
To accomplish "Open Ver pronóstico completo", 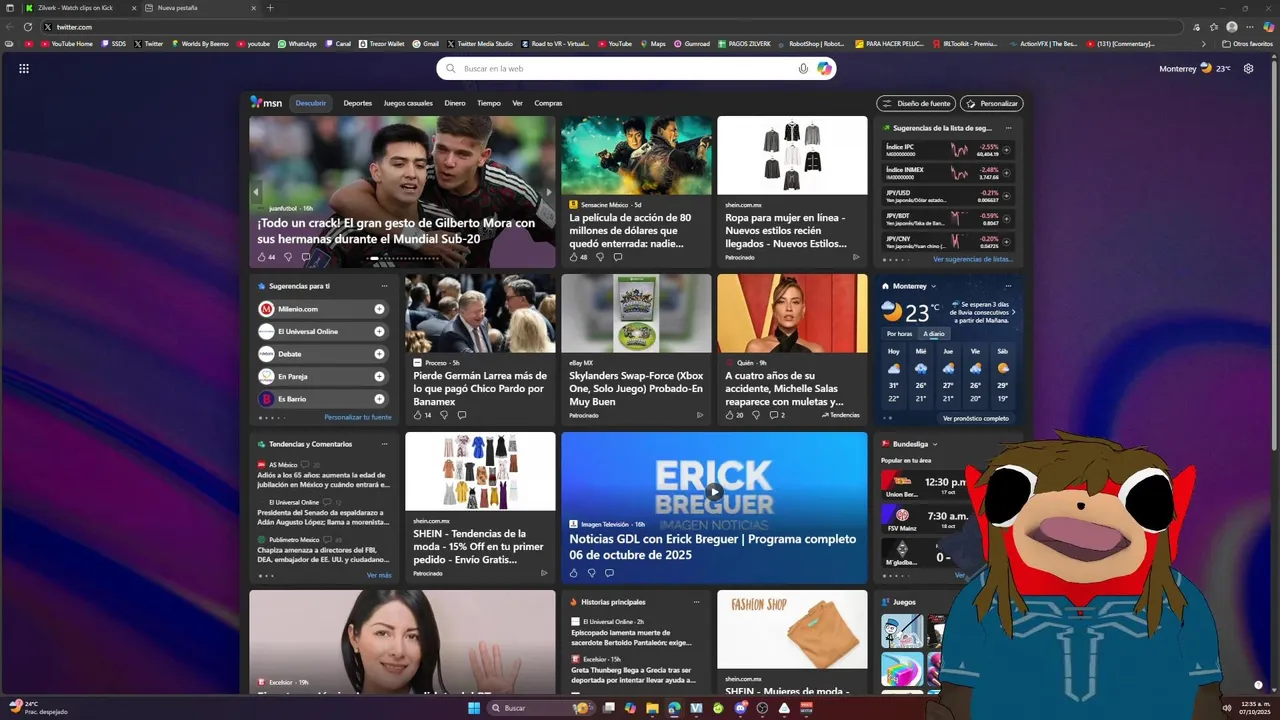I will (x=975, y=418).
